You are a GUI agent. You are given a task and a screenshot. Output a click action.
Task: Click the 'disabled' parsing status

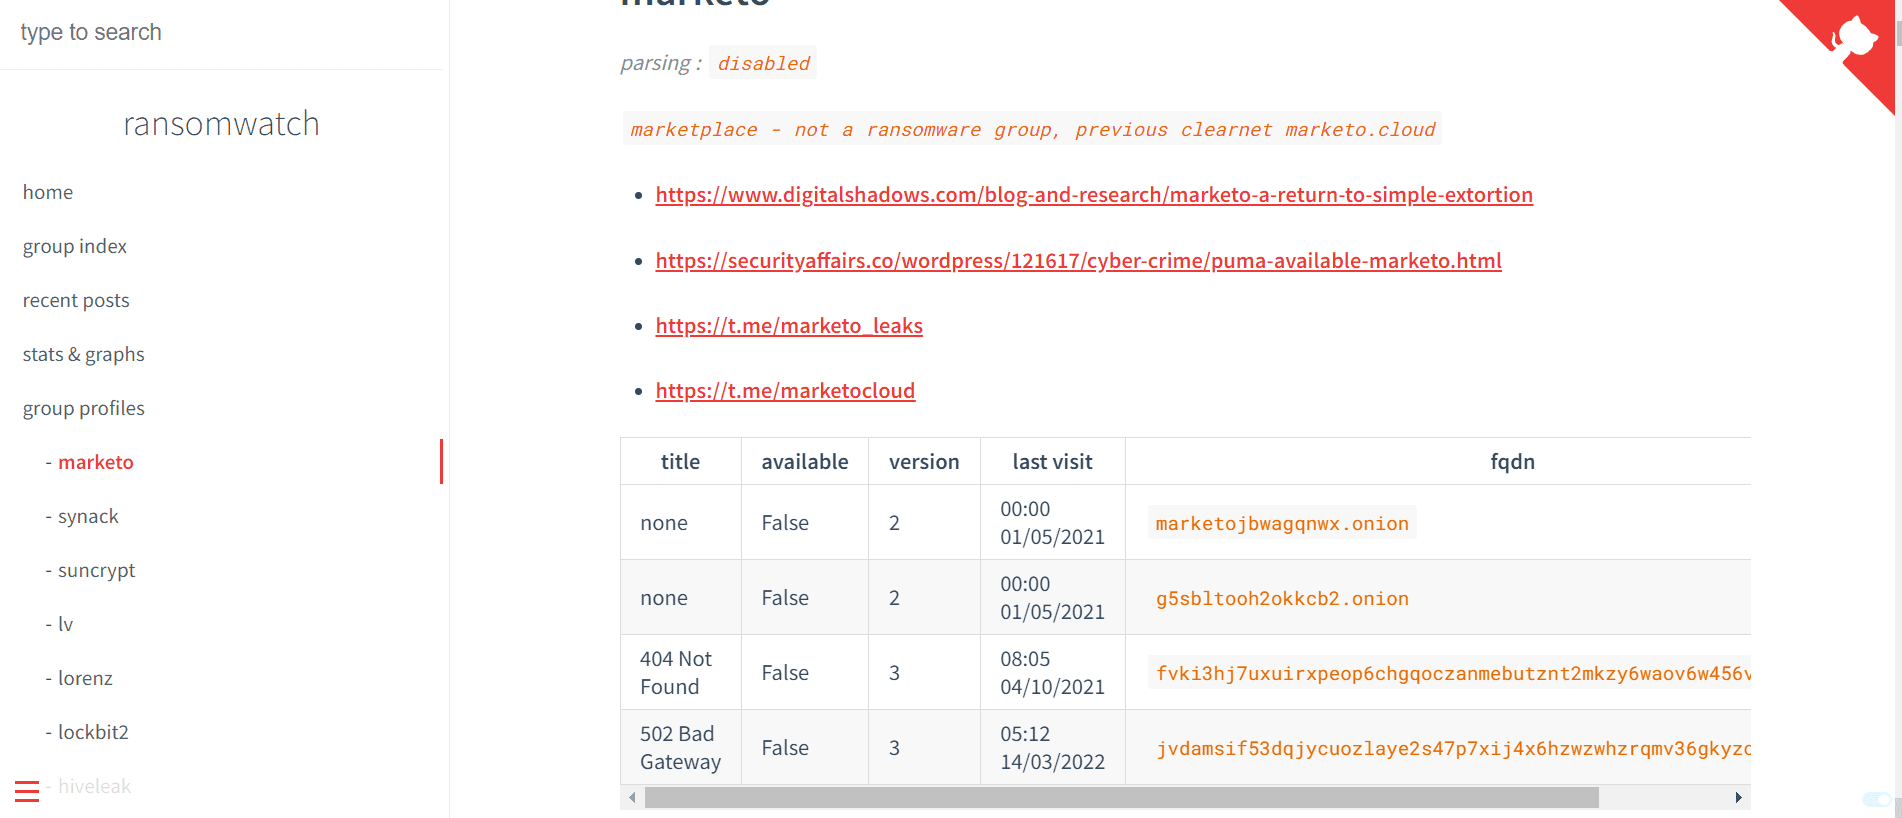pos(763,63)
